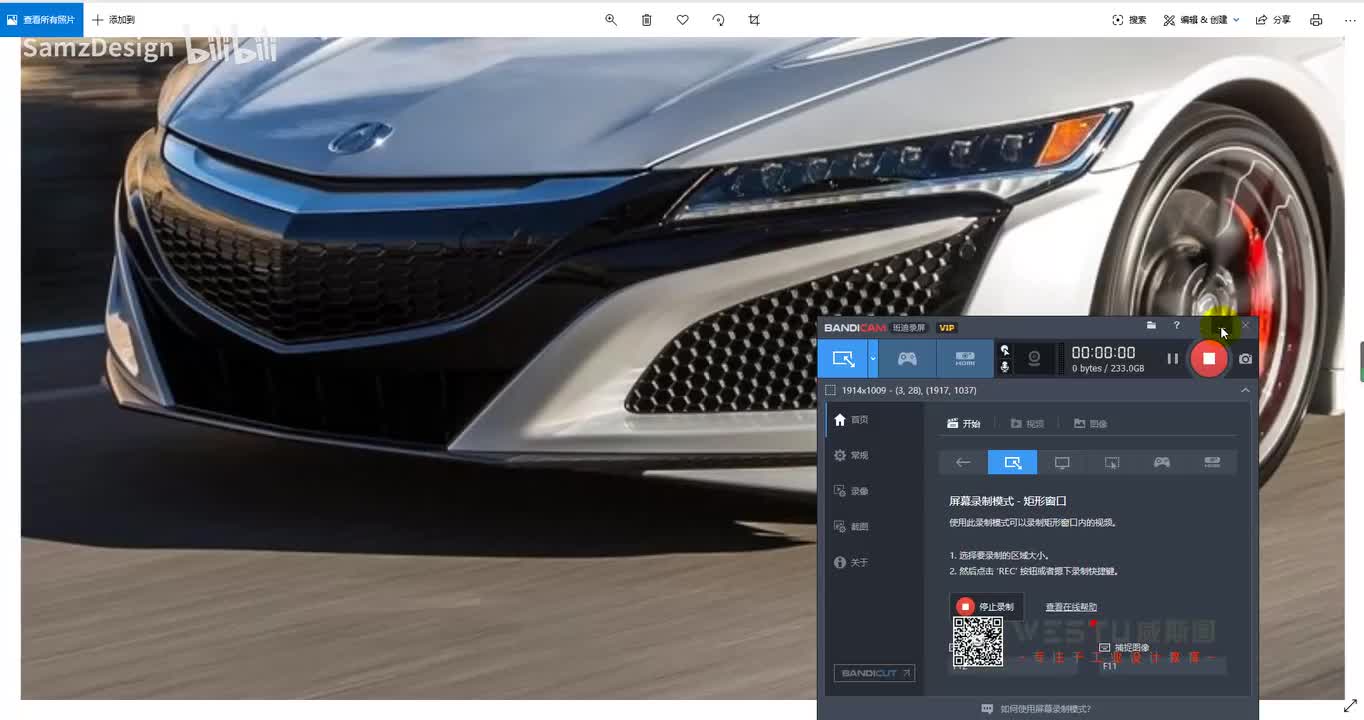Toggle Photos fullscreen with the diagonal arrows icon

(x=1350, y=706)
